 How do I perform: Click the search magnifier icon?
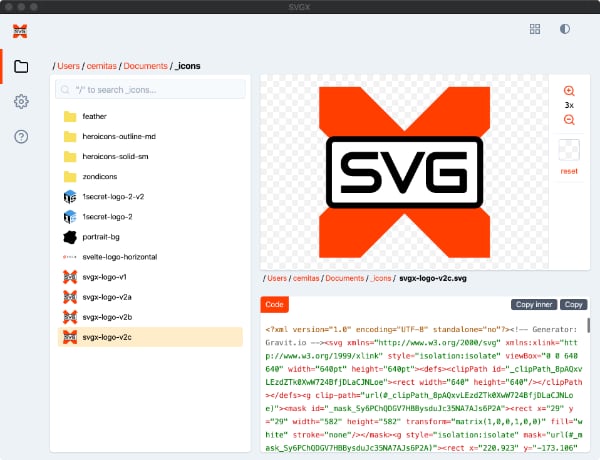click(x=65, y=90)
